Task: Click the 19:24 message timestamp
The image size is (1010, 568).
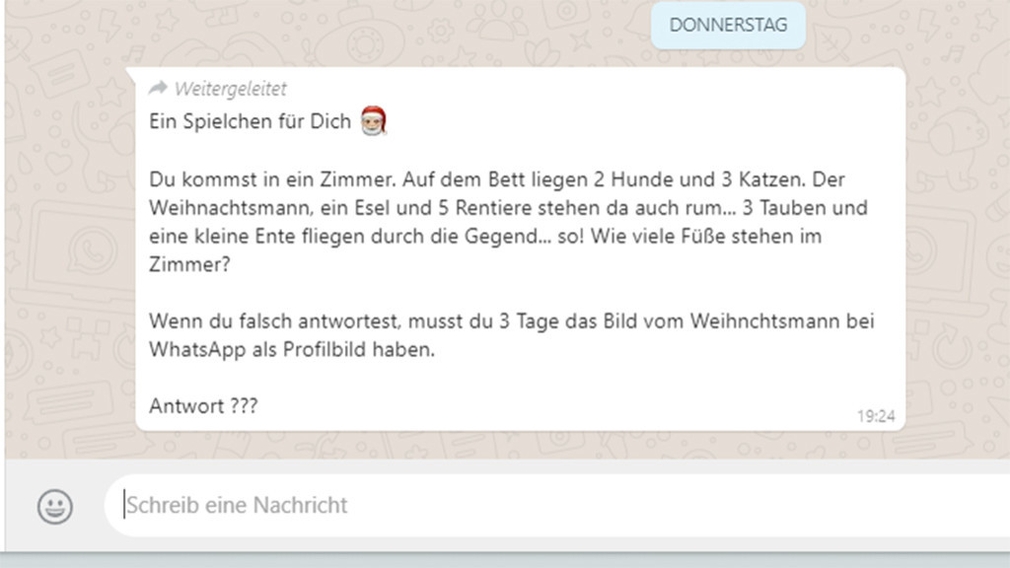Action: [x=875, y=417]
